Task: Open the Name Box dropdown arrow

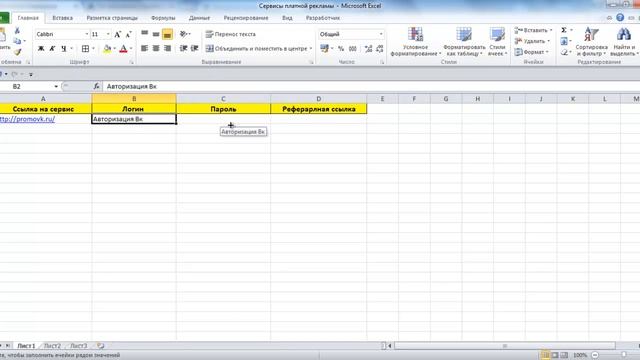Action: [56, 87]
